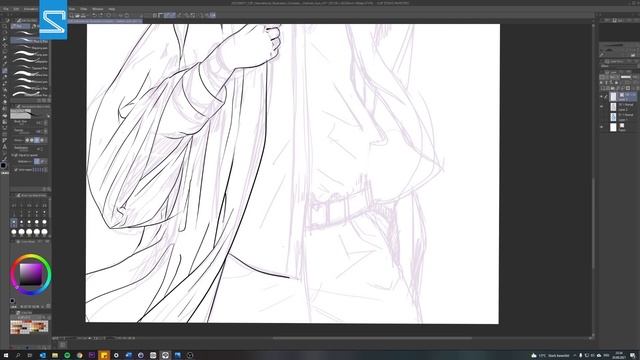The height and width of the screenshot is (360, 640).
Task: Select the Gradient tool
Action: pyautogui.click(x=4, y=122)
